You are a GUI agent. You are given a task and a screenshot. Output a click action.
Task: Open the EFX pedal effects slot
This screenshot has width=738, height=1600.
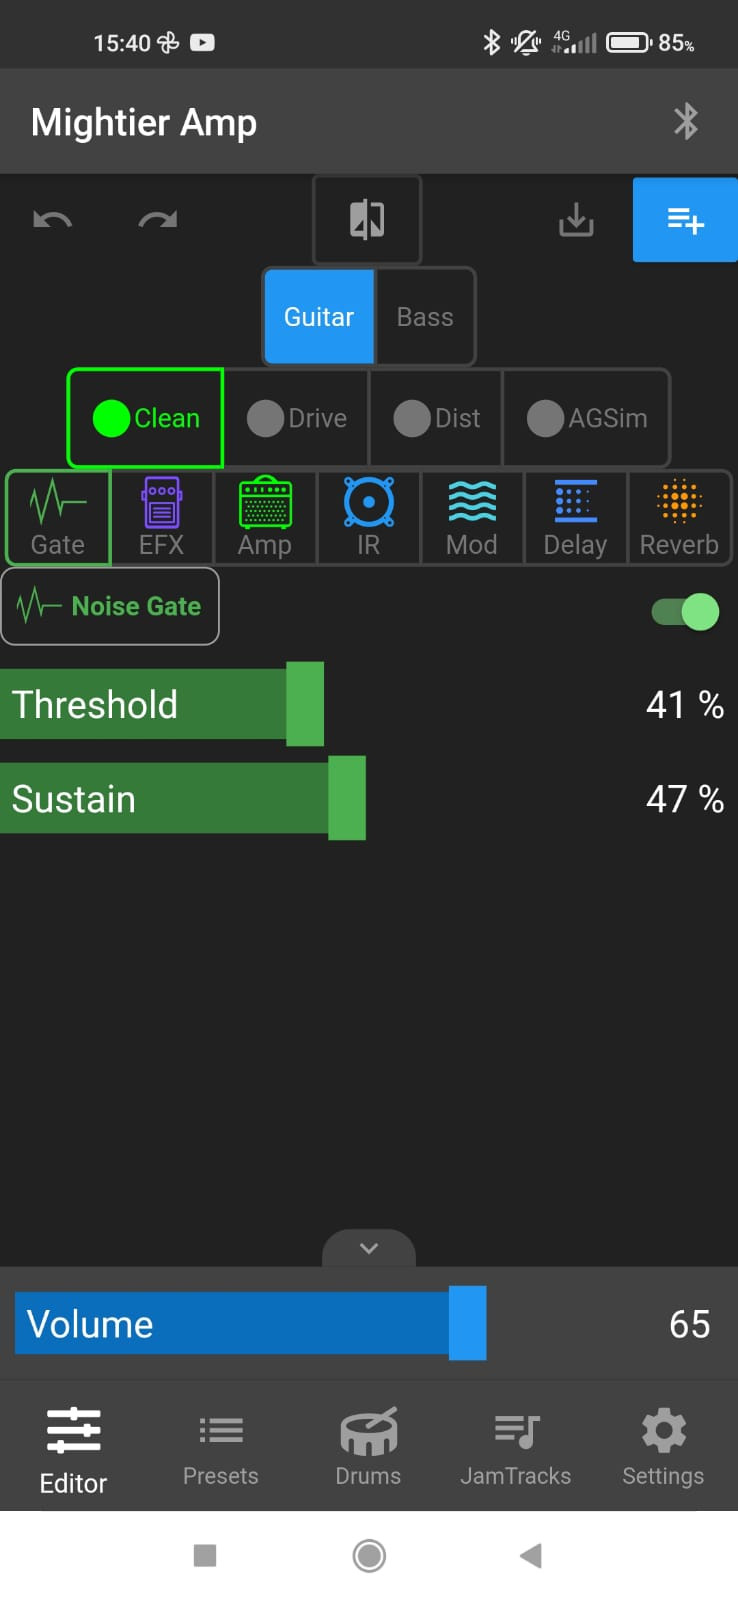(x=161, y=518)
